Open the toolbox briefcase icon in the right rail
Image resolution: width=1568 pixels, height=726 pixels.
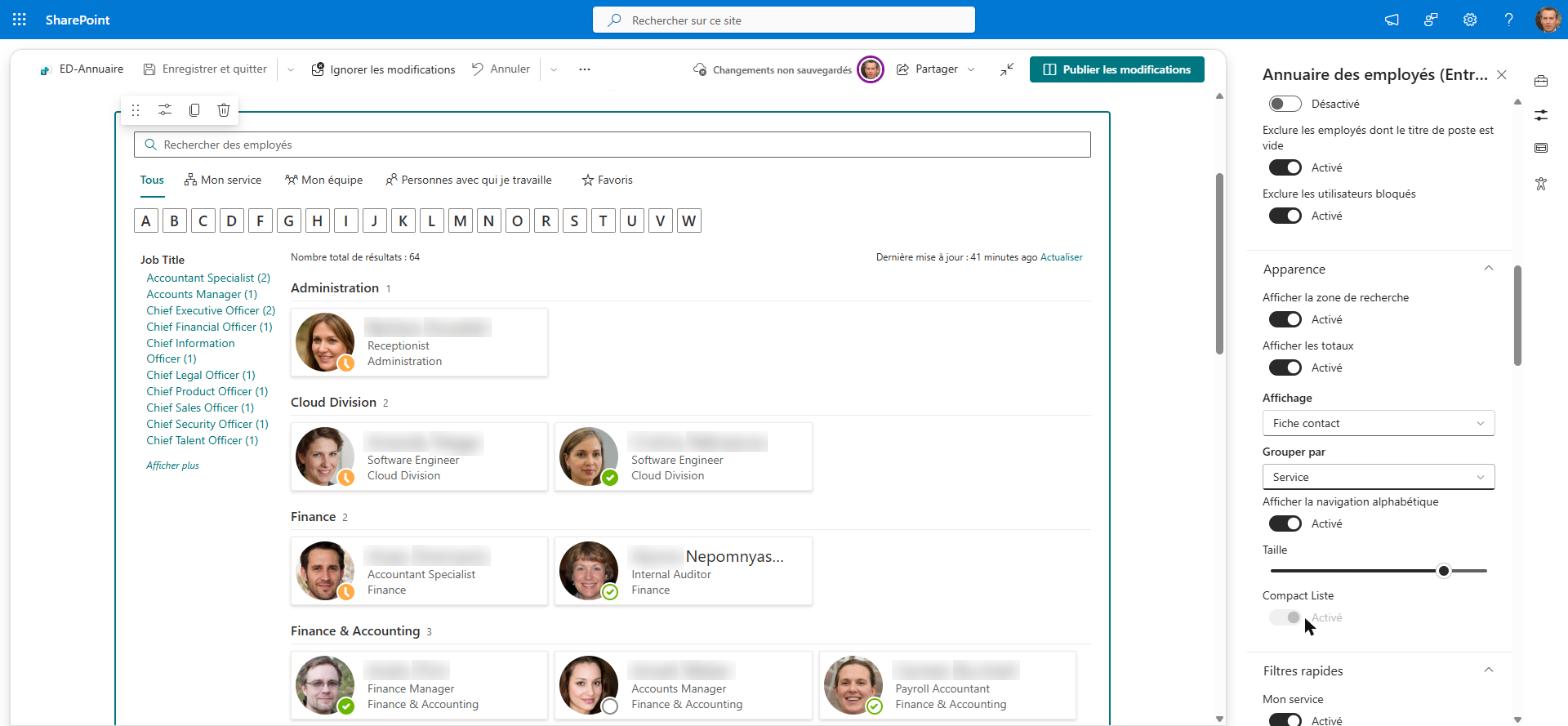1541,80
